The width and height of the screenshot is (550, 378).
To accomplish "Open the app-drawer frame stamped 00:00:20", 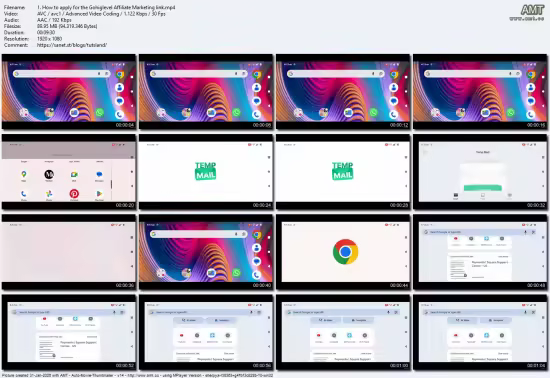I will click(x=69, y=172).
